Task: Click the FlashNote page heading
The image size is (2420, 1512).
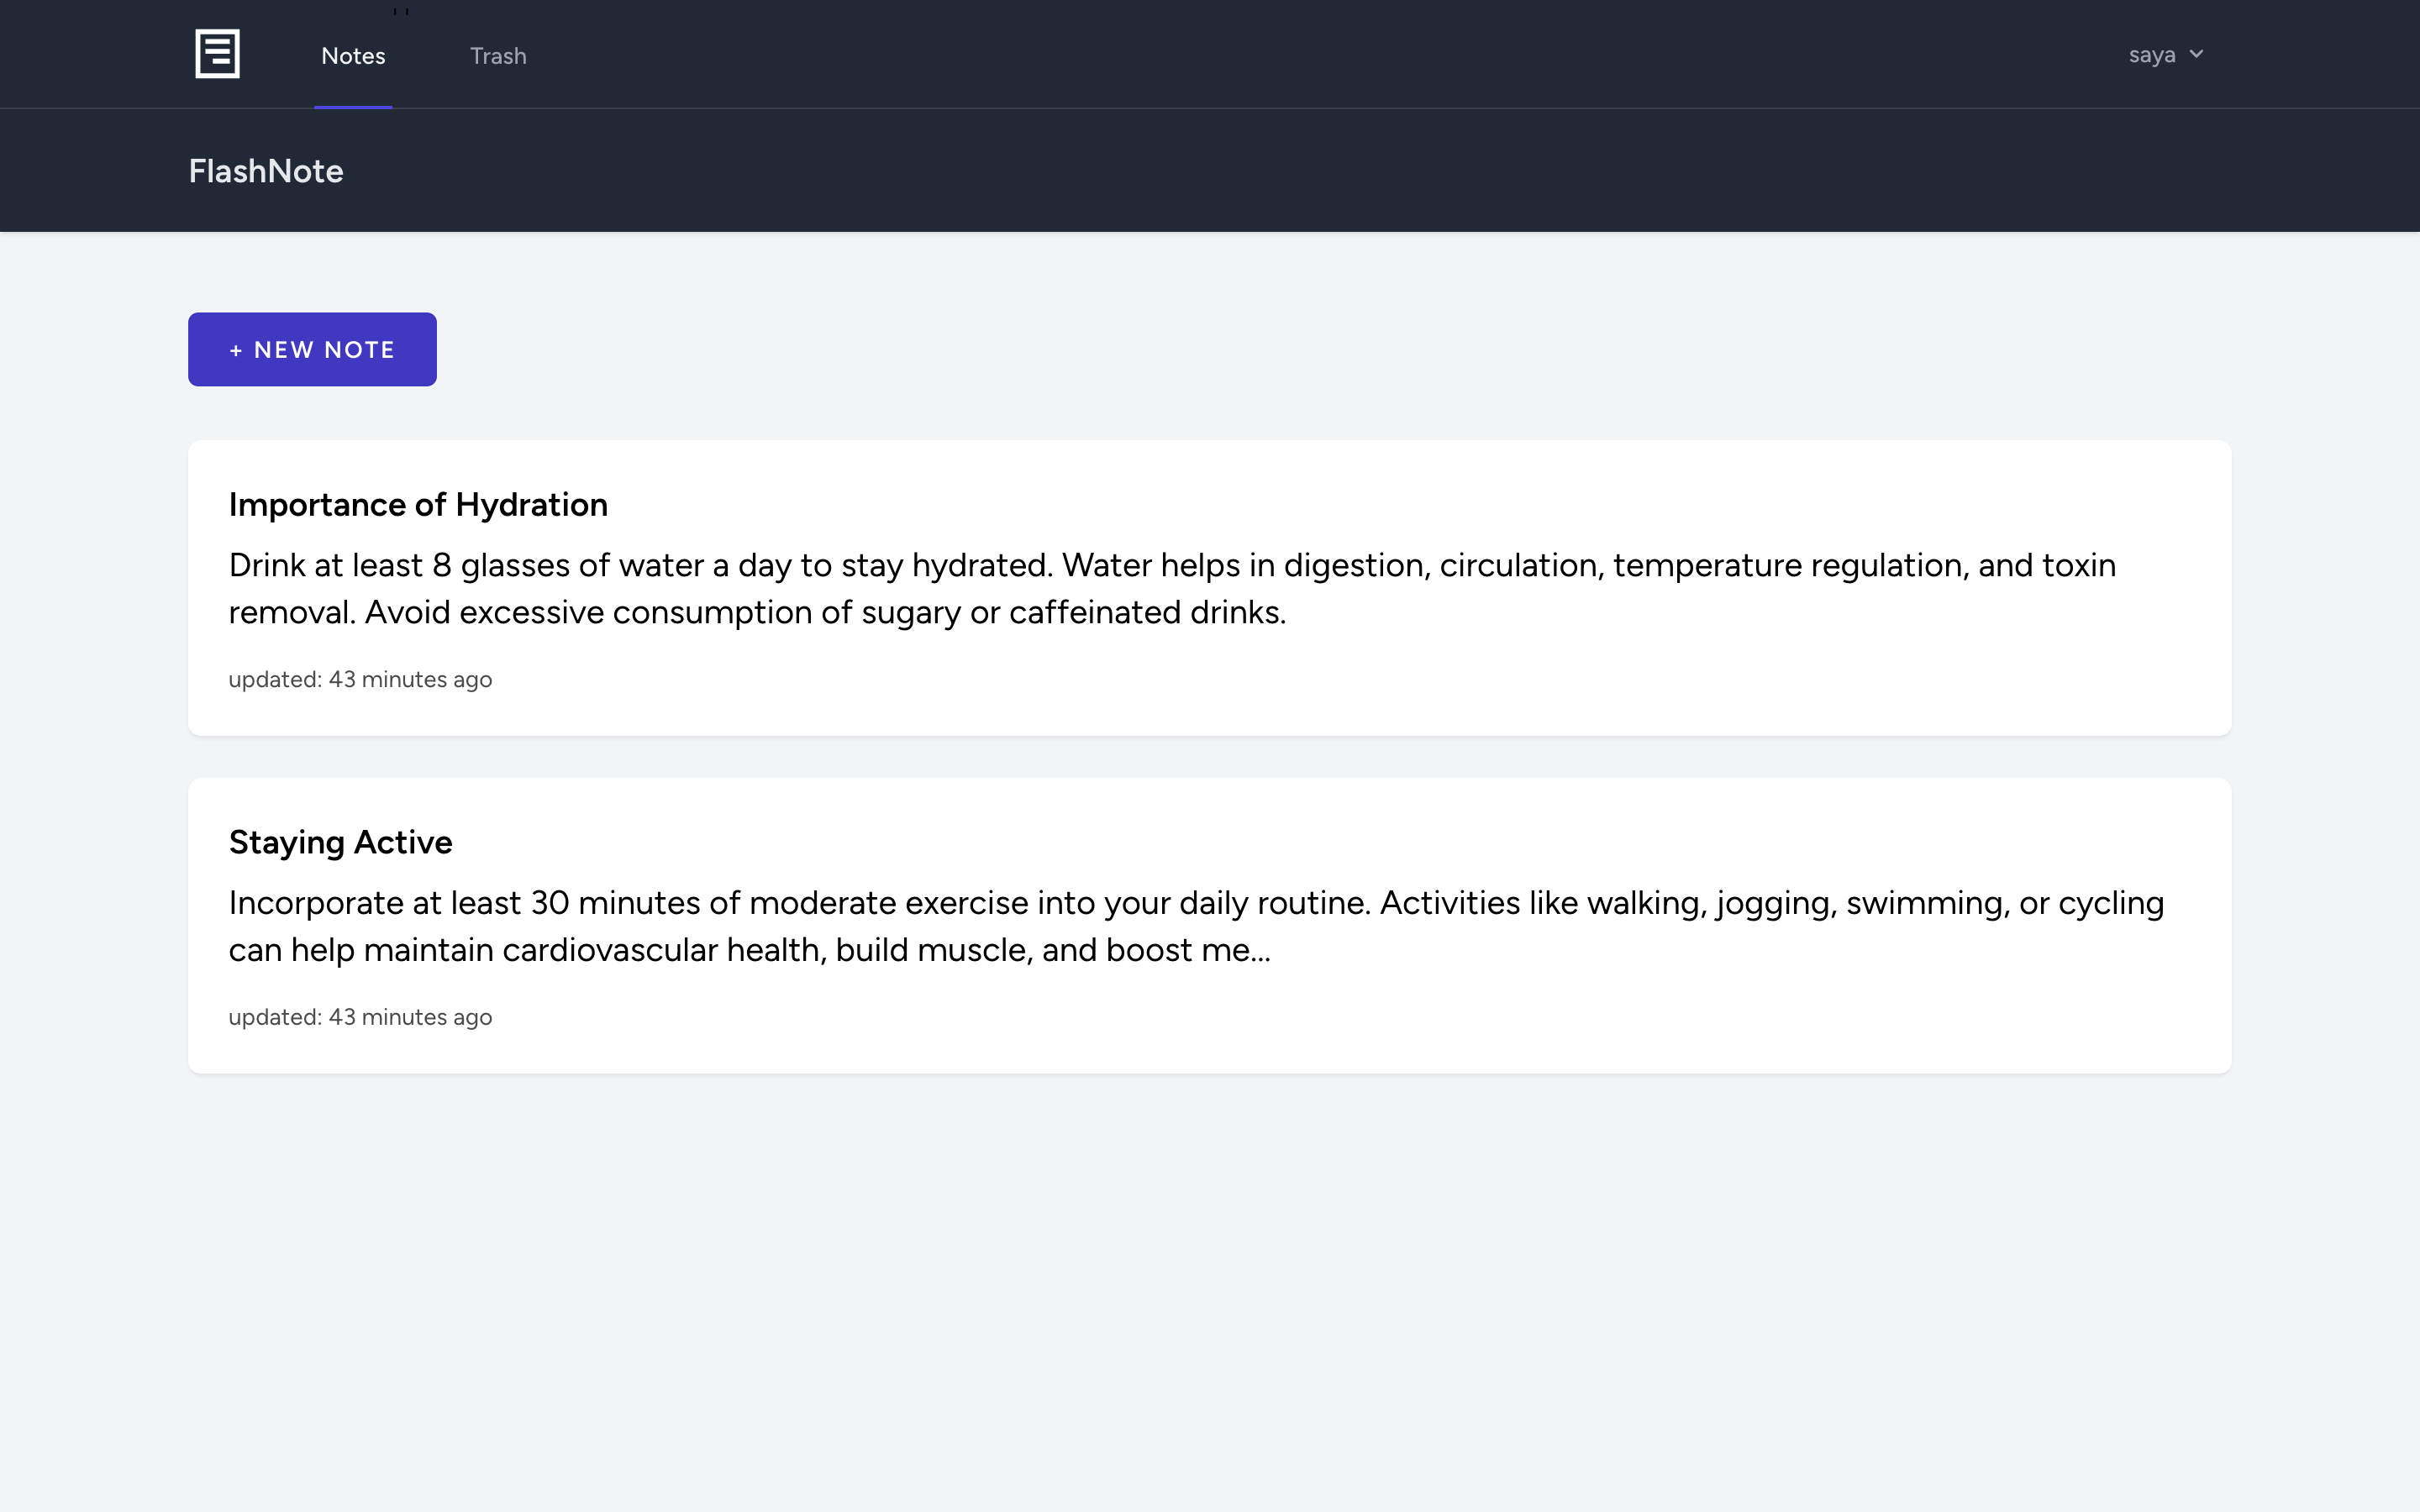Action: [x=266, y=171]
